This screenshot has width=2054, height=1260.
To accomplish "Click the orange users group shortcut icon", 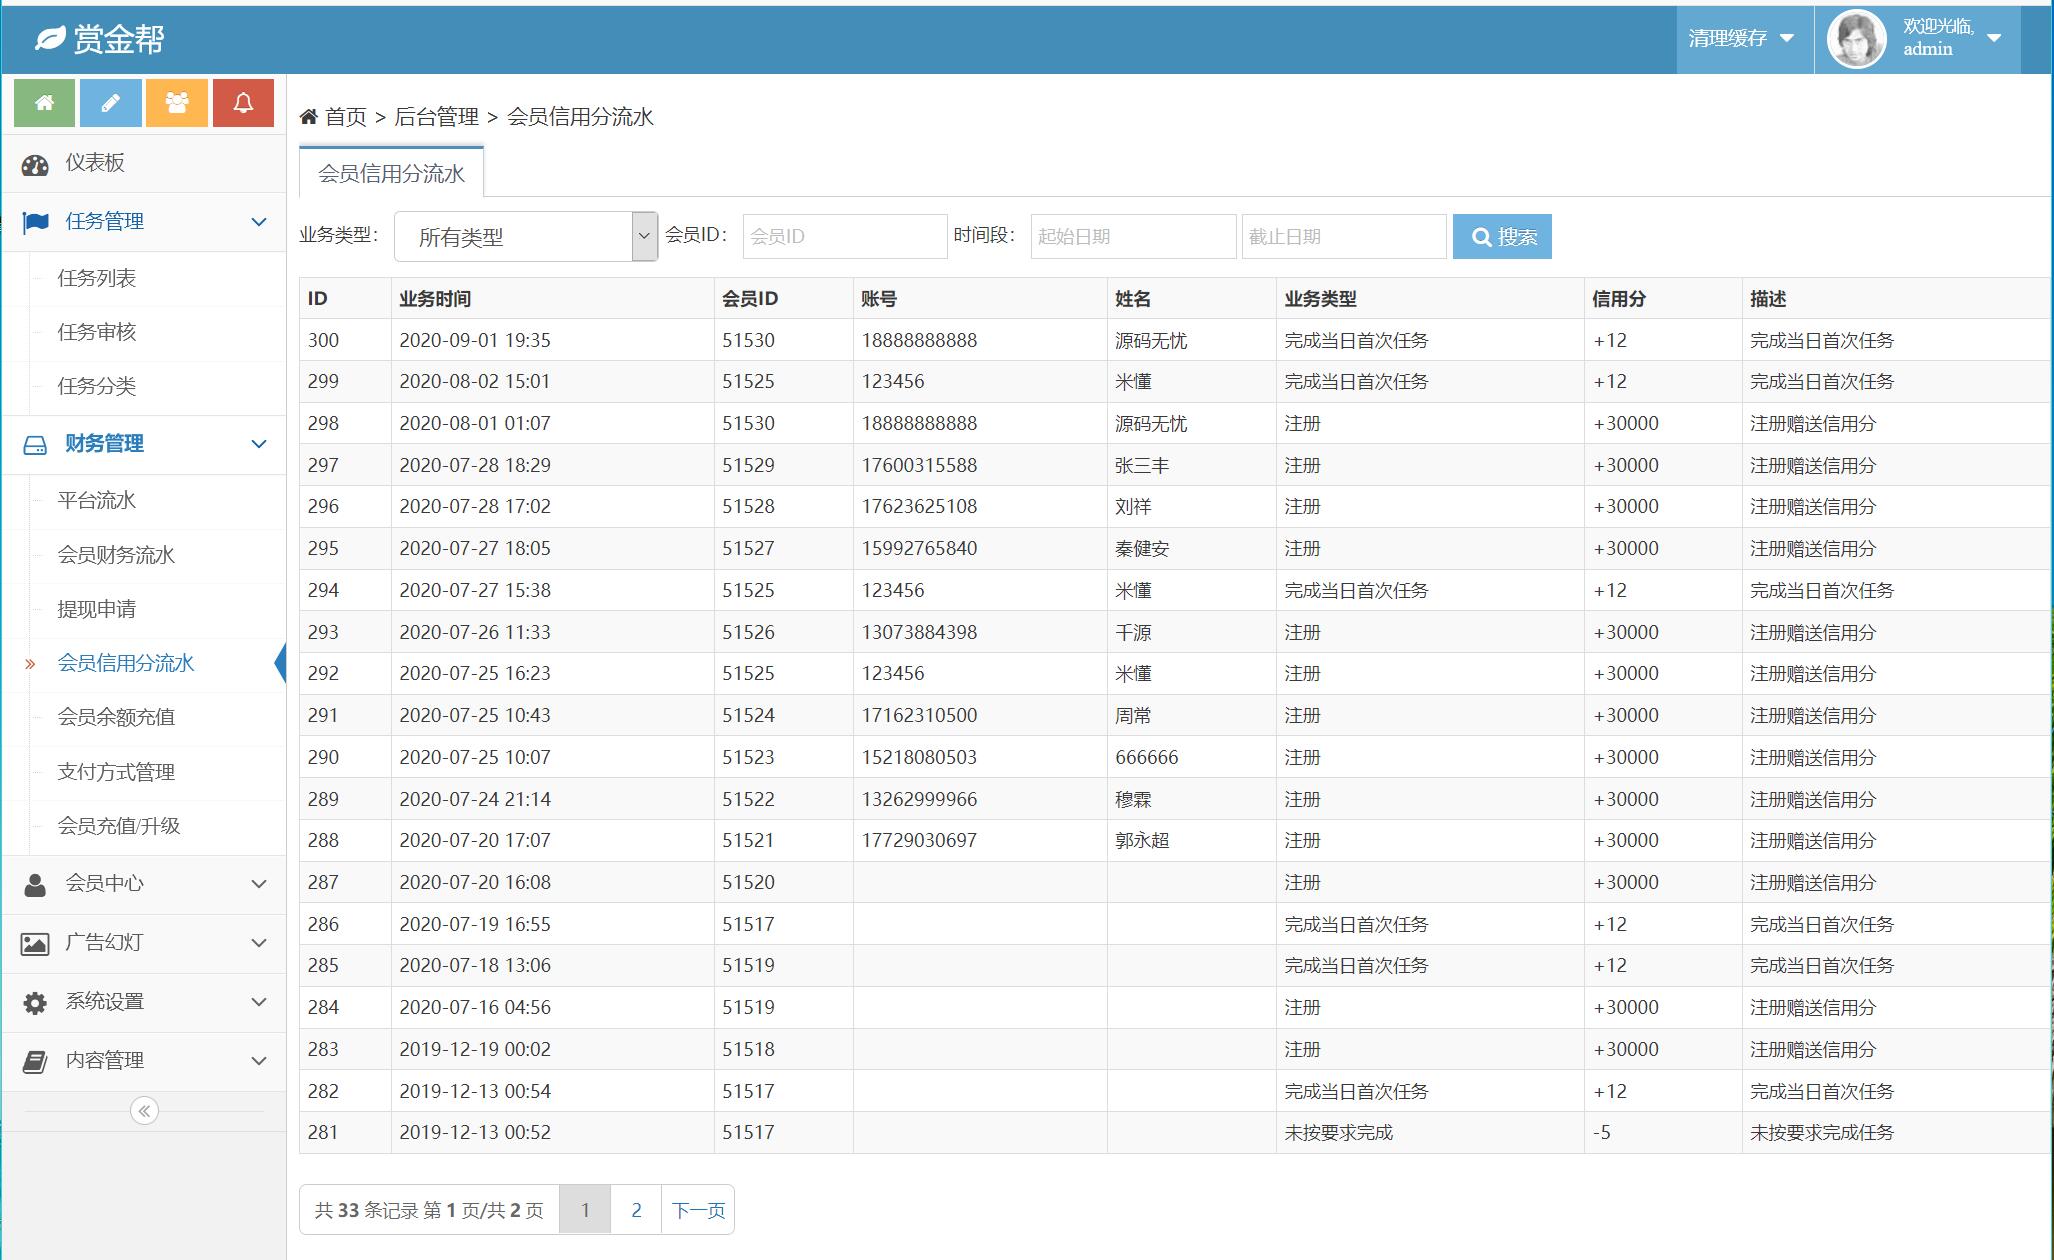I will [x=177, y=103].
